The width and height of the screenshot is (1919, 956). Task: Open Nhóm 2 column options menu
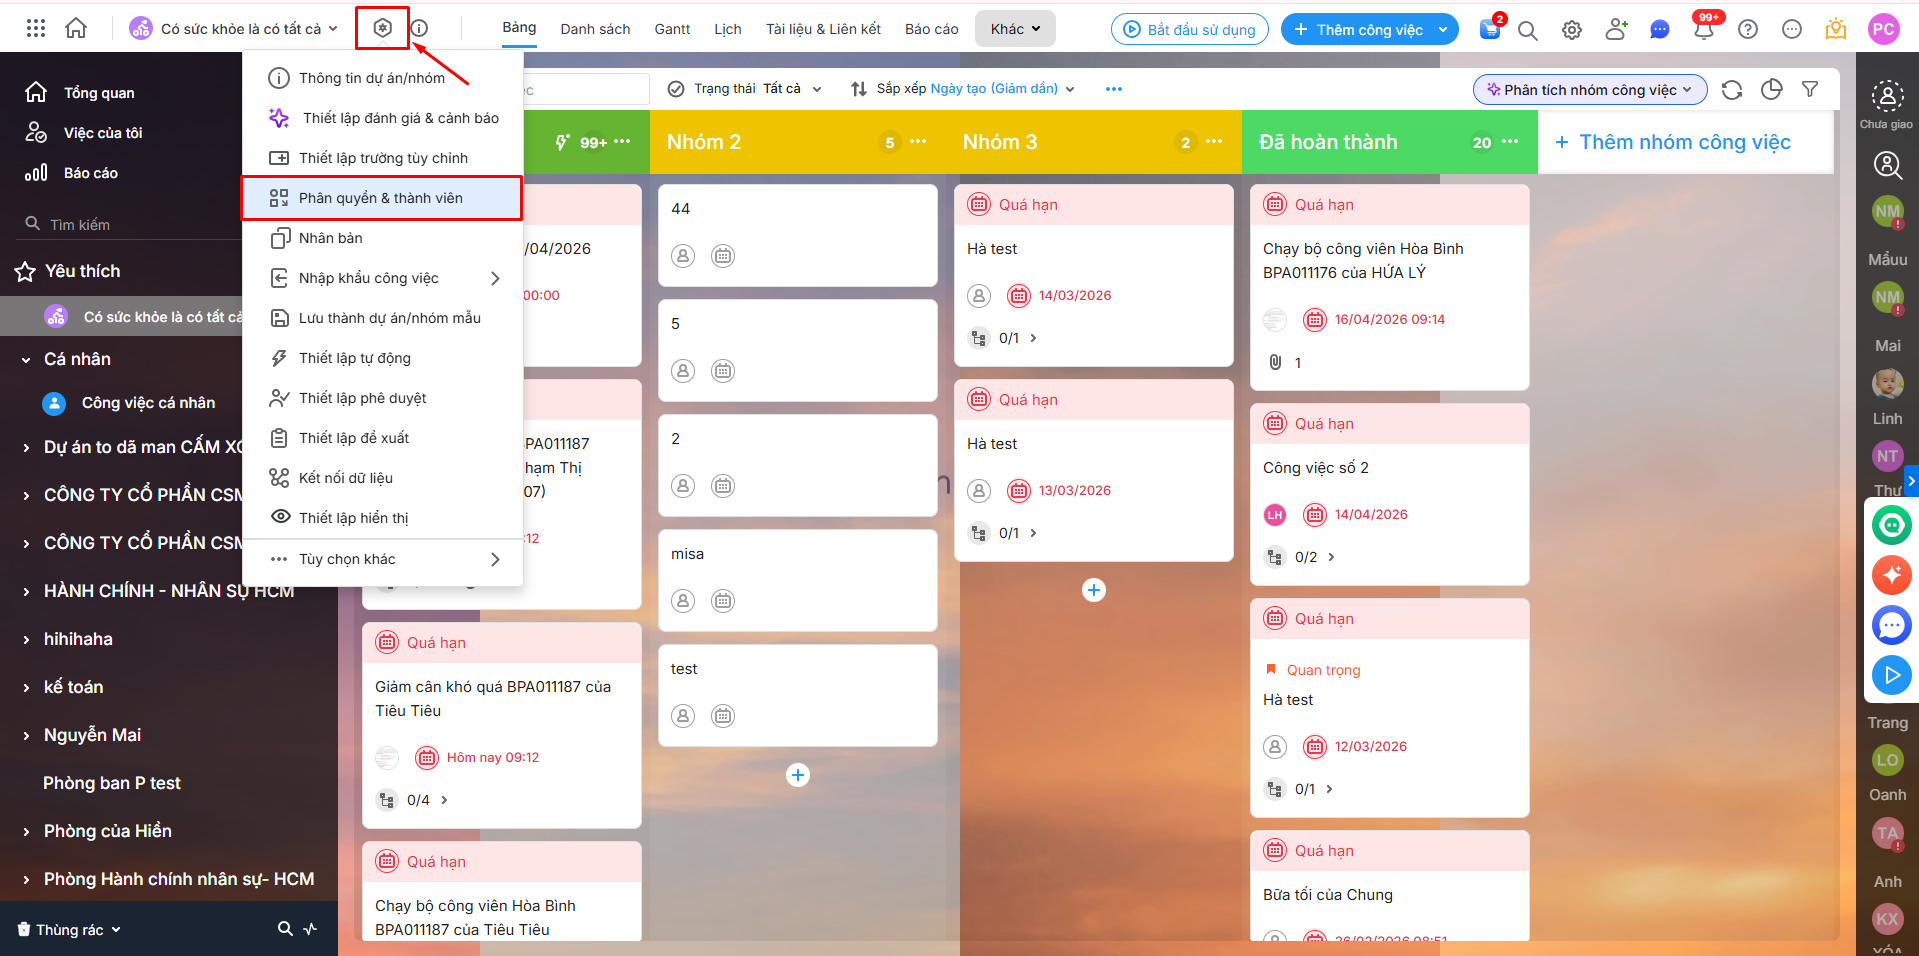pos(918,142)
